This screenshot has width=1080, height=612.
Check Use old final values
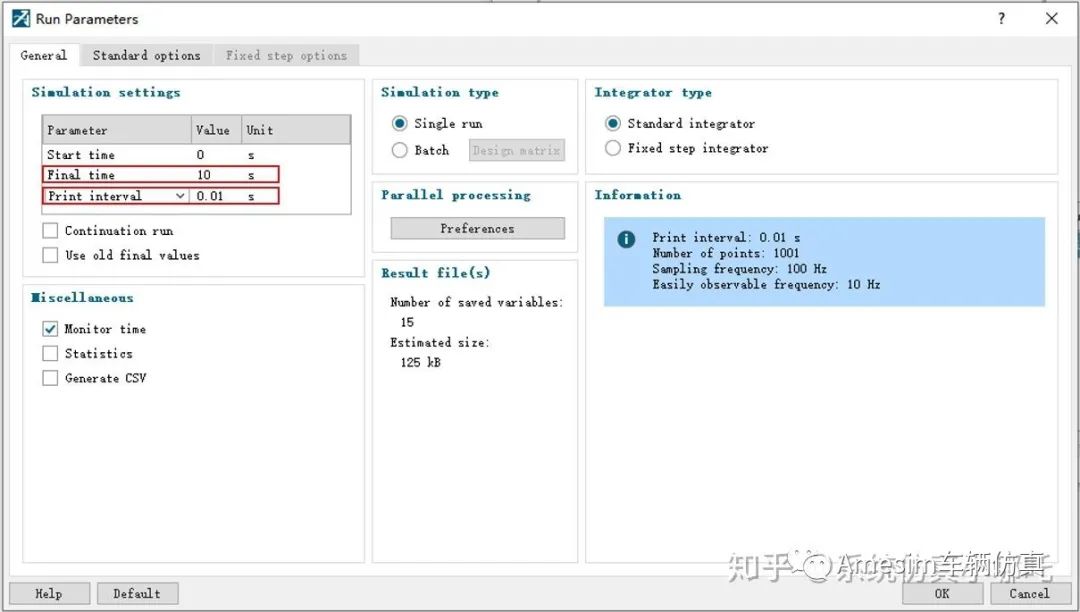pyautogui.click(x=50, y=255)
